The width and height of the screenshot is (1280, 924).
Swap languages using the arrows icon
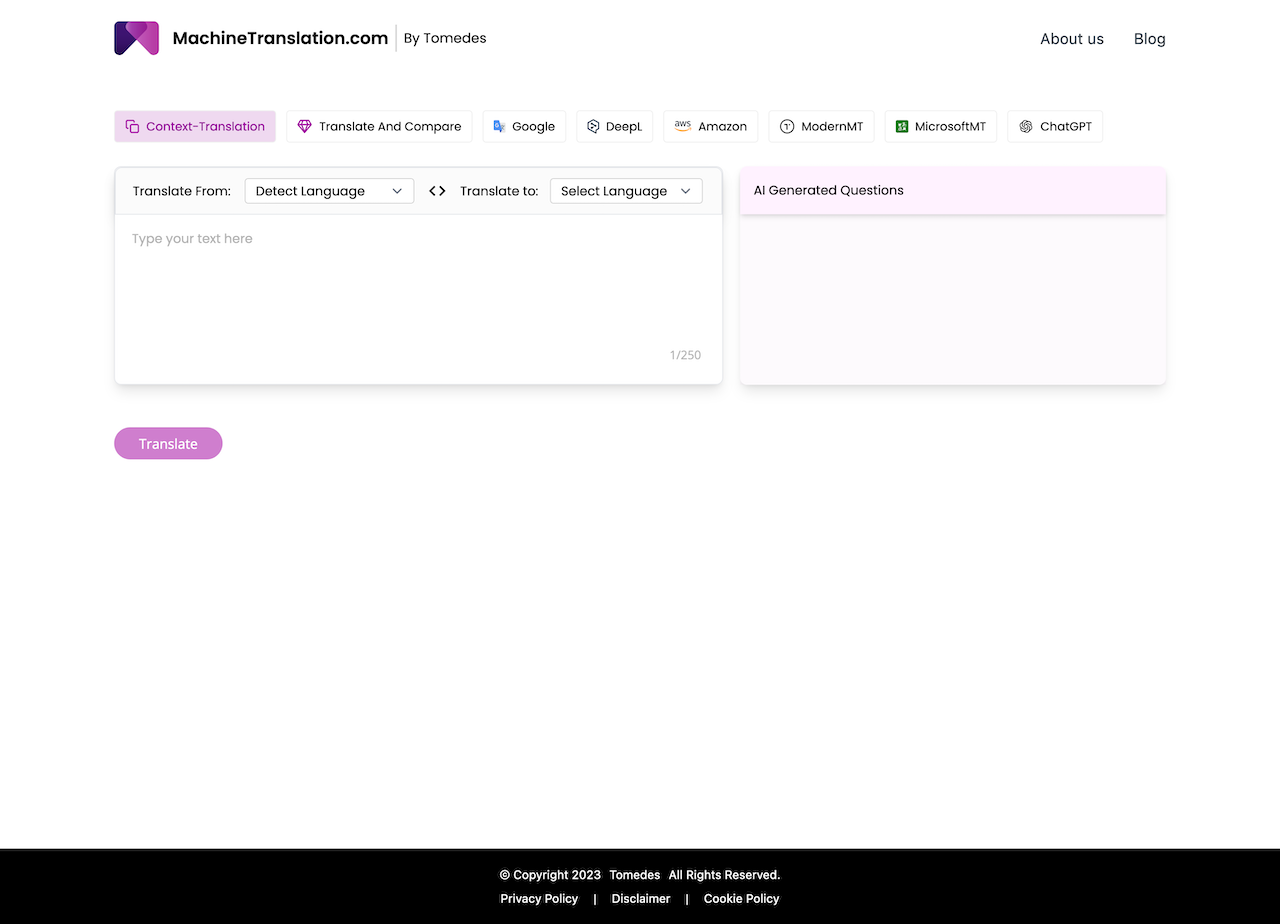437,191
